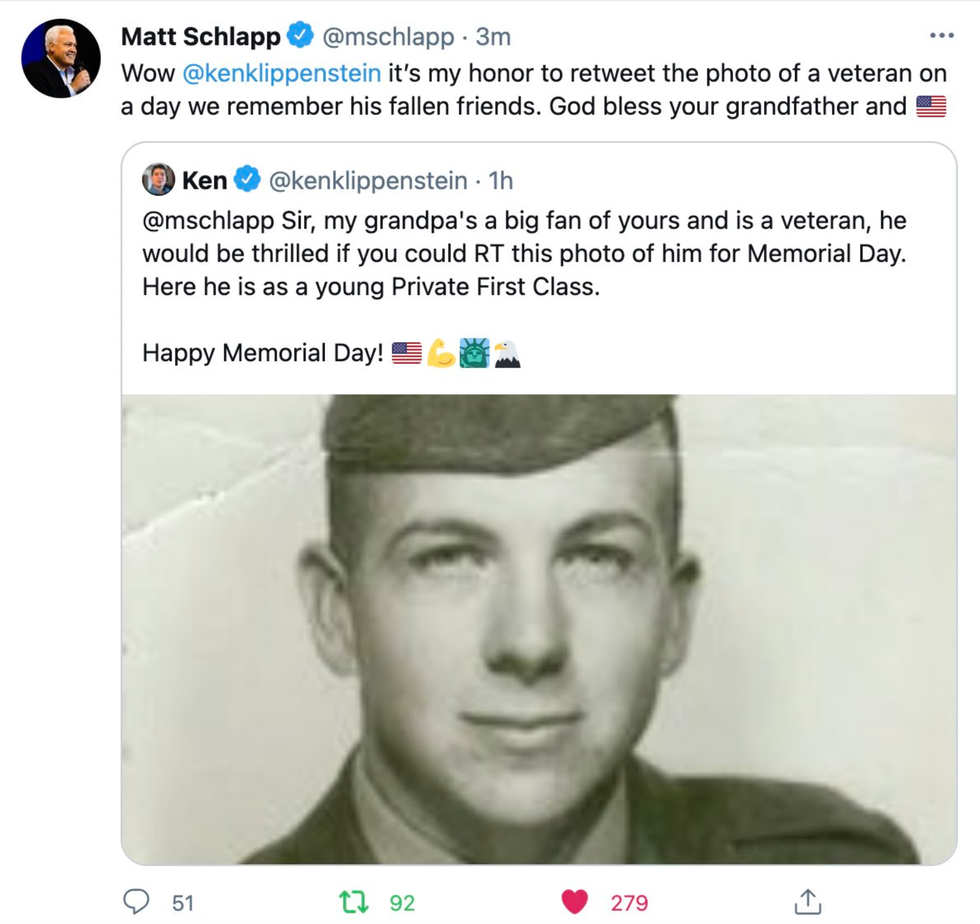Open the 1h timestamp on quoted tweet
This screenshot has width=980, height=924.
point(498,180)
